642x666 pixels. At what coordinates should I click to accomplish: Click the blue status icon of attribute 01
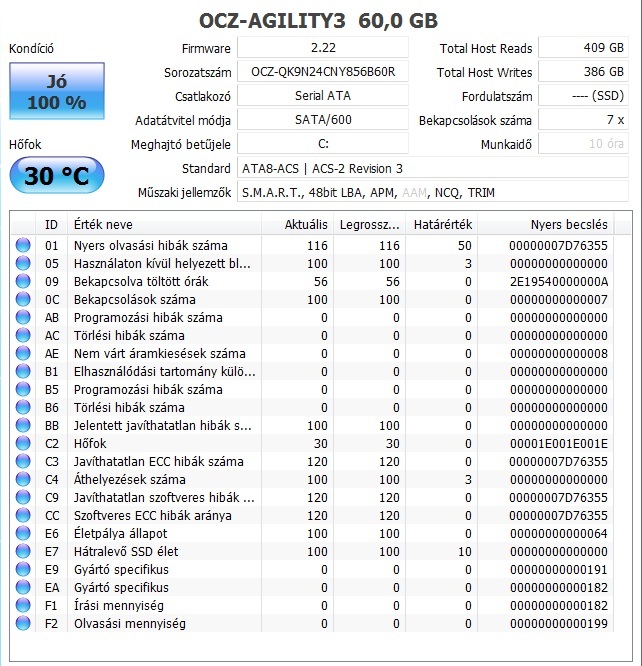[23, 245]
